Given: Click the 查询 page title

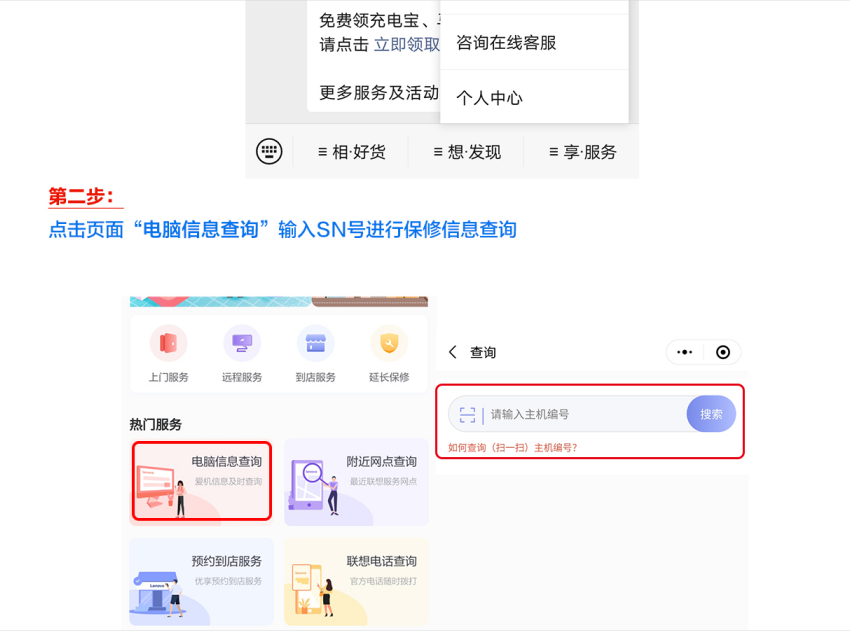Looking at the screenshot, I should (482, 352).
